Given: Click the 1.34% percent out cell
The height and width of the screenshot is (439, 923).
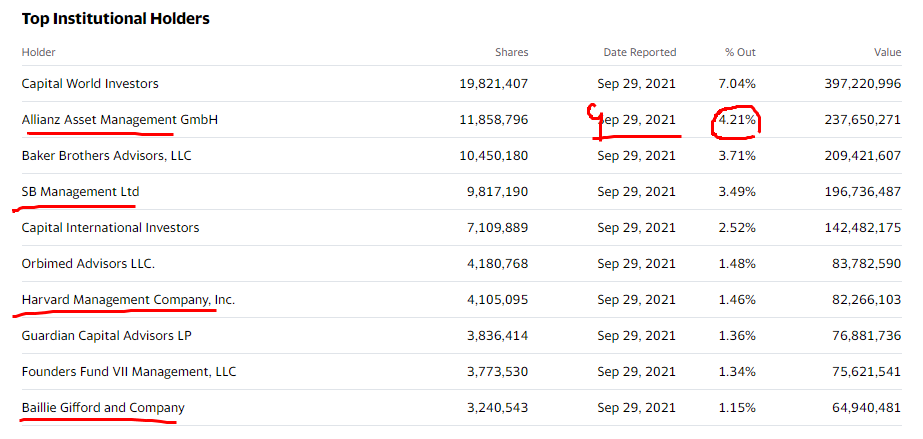Looking at the screenshot, I should point(736,372).
